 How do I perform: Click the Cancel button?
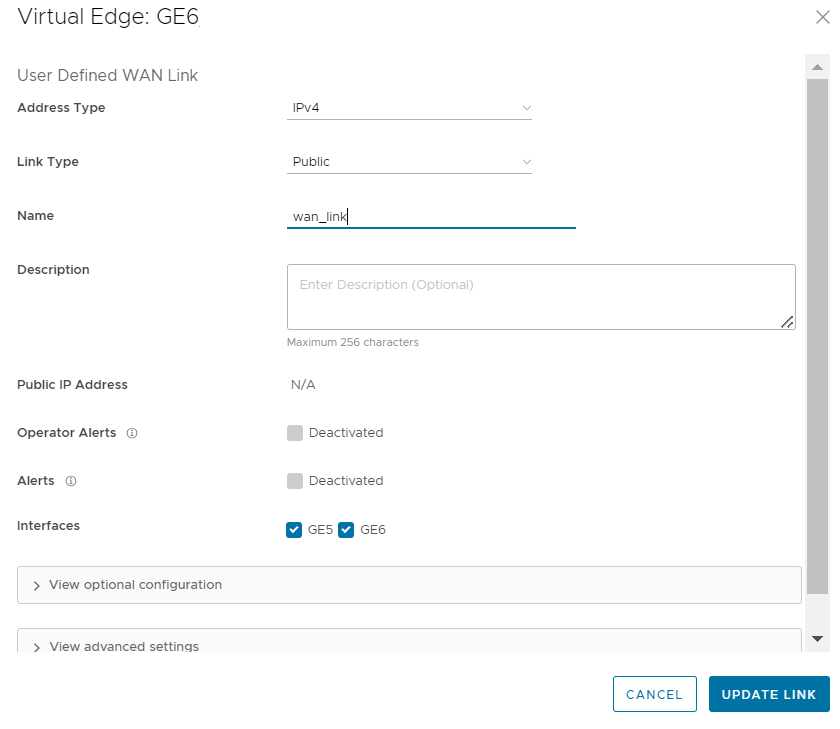(x=654, y=694)
